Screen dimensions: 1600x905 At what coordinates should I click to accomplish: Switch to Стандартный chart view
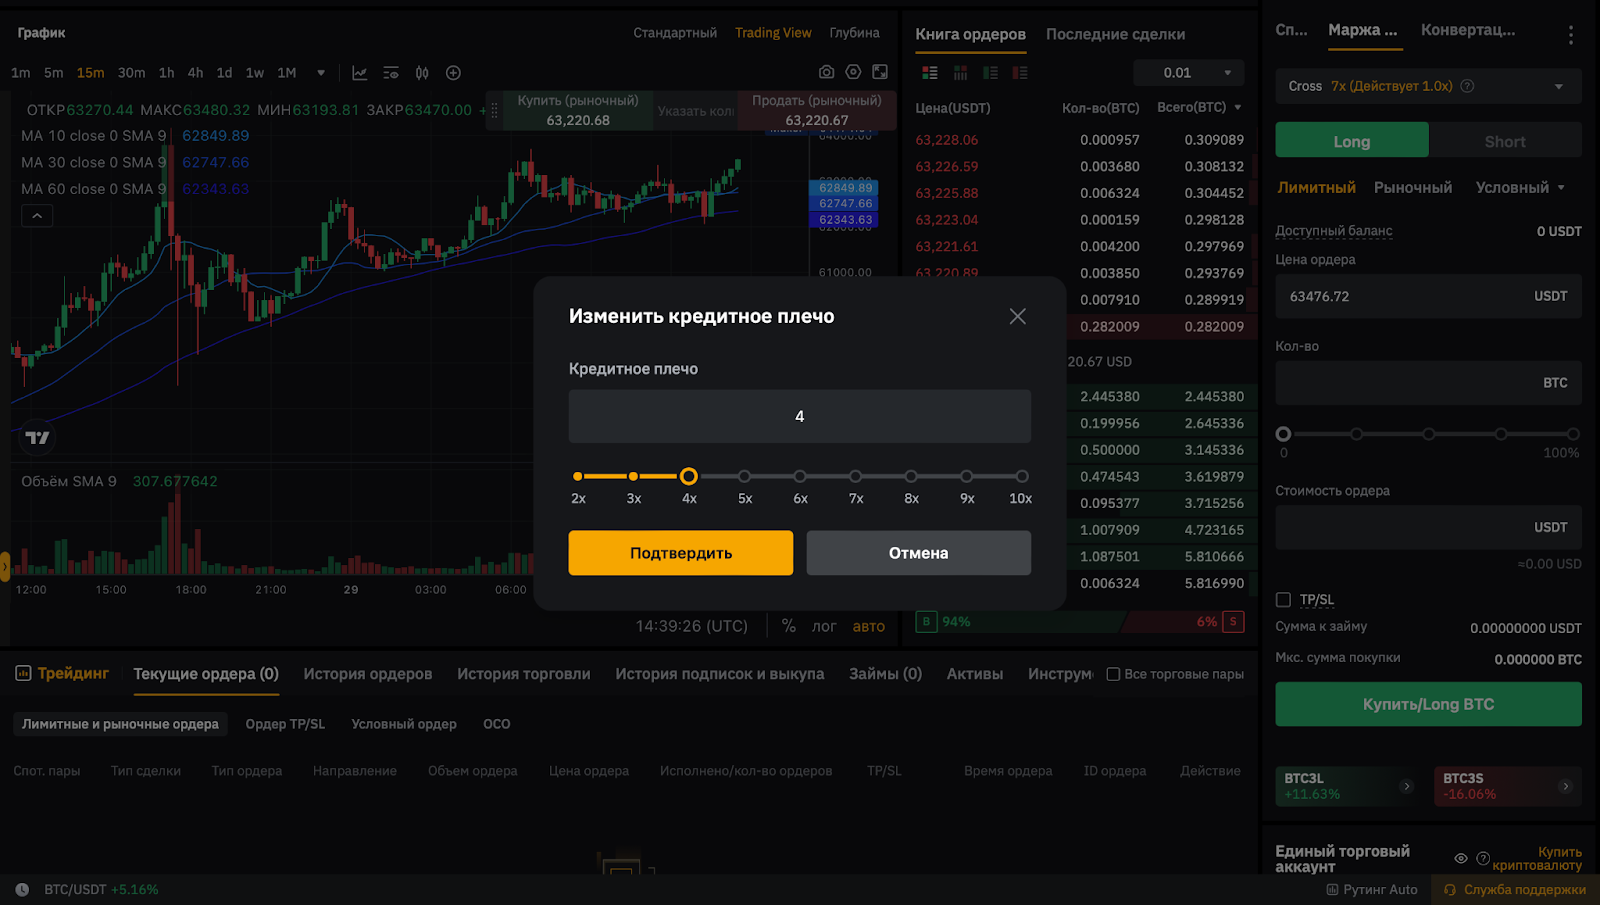pyautogui.click(x=675, y=33)
